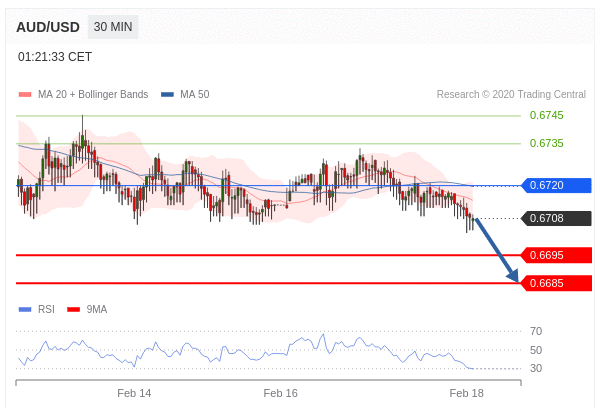The height and width of the screenshot is (412, 598).
Task: Click the red 0.6695 support tag
Action: coord(556,255)
